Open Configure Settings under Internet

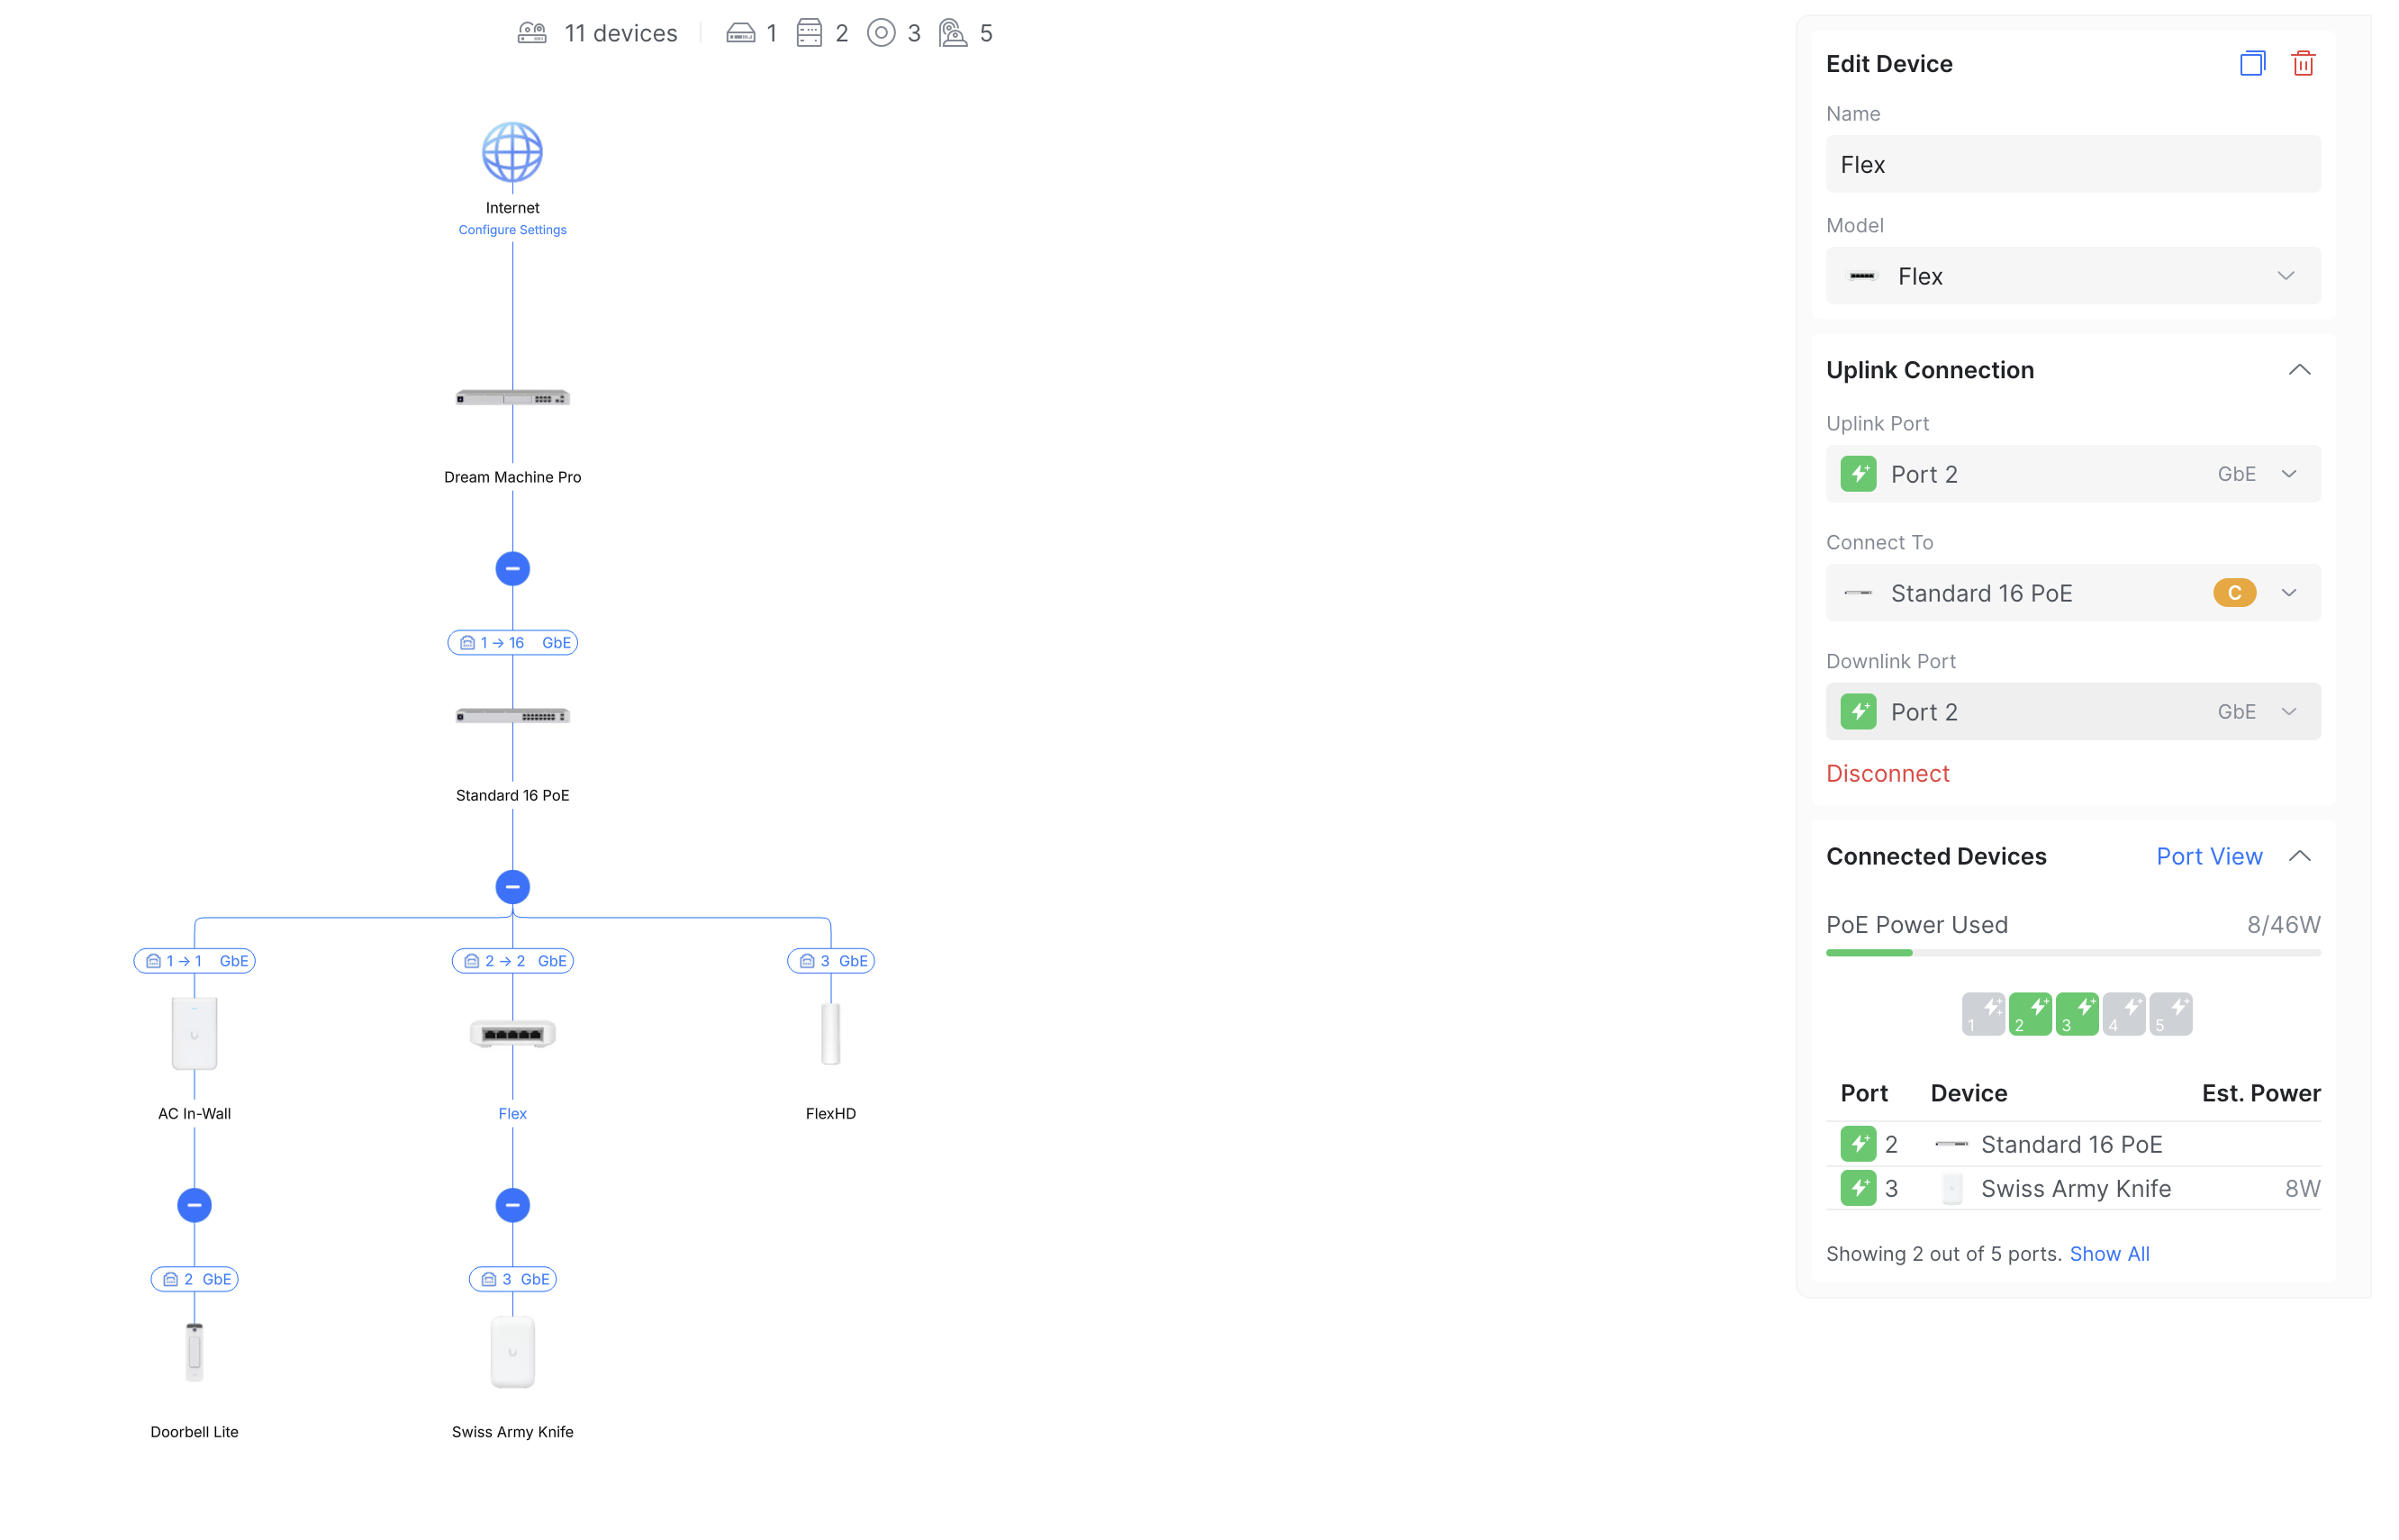[x=512, y=230]
